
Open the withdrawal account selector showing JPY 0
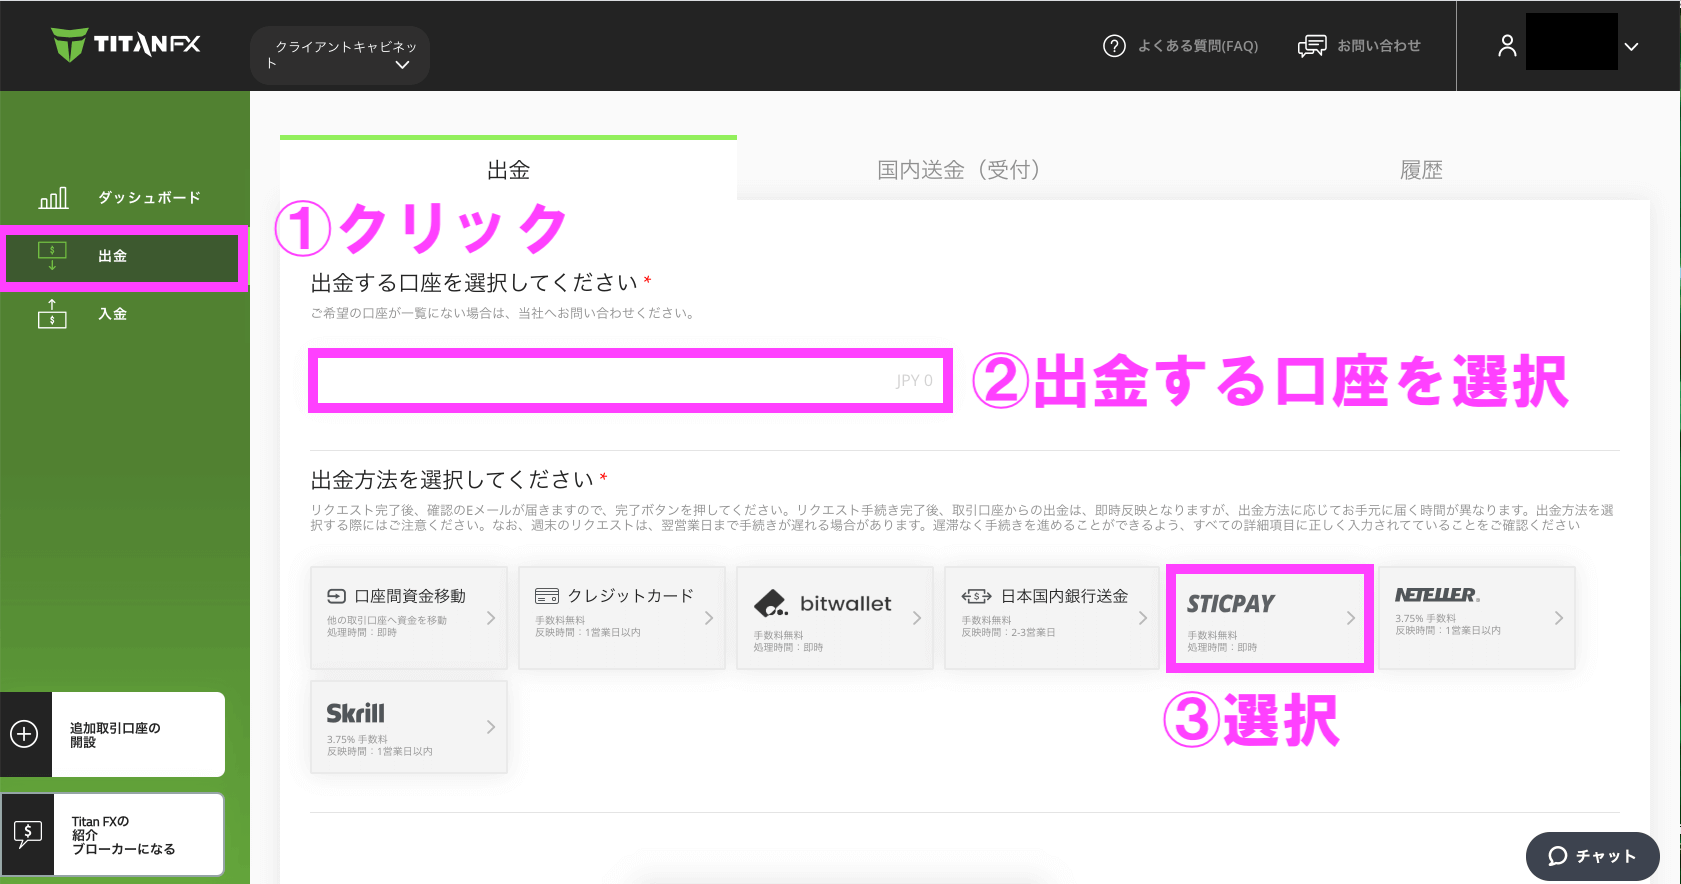630,380
